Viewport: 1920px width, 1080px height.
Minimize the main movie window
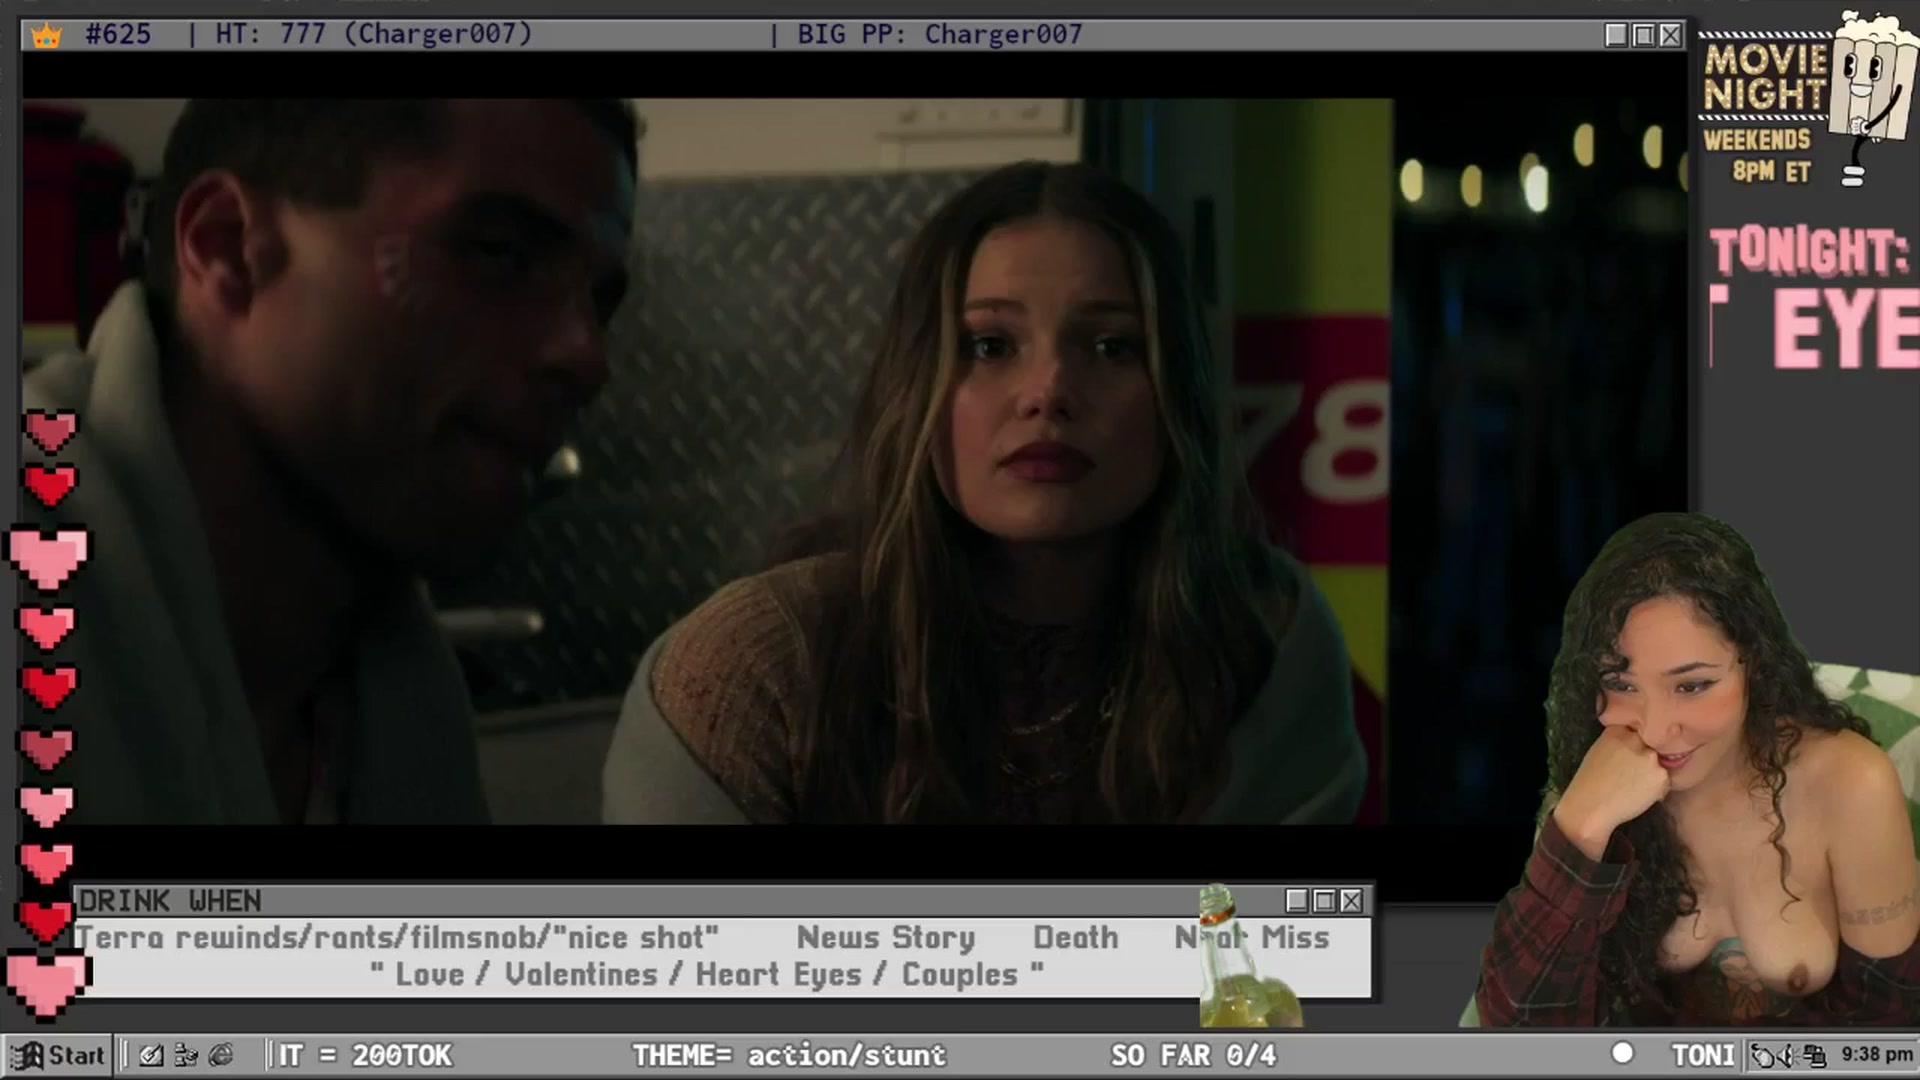click(1616, 35)
